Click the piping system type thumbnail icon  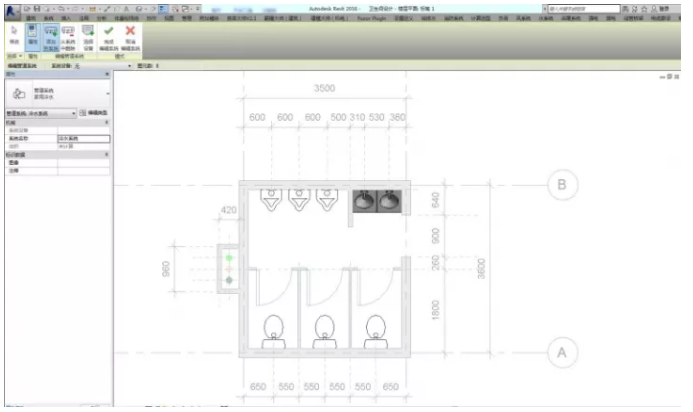pyautogui.click(x=19, y=93)
